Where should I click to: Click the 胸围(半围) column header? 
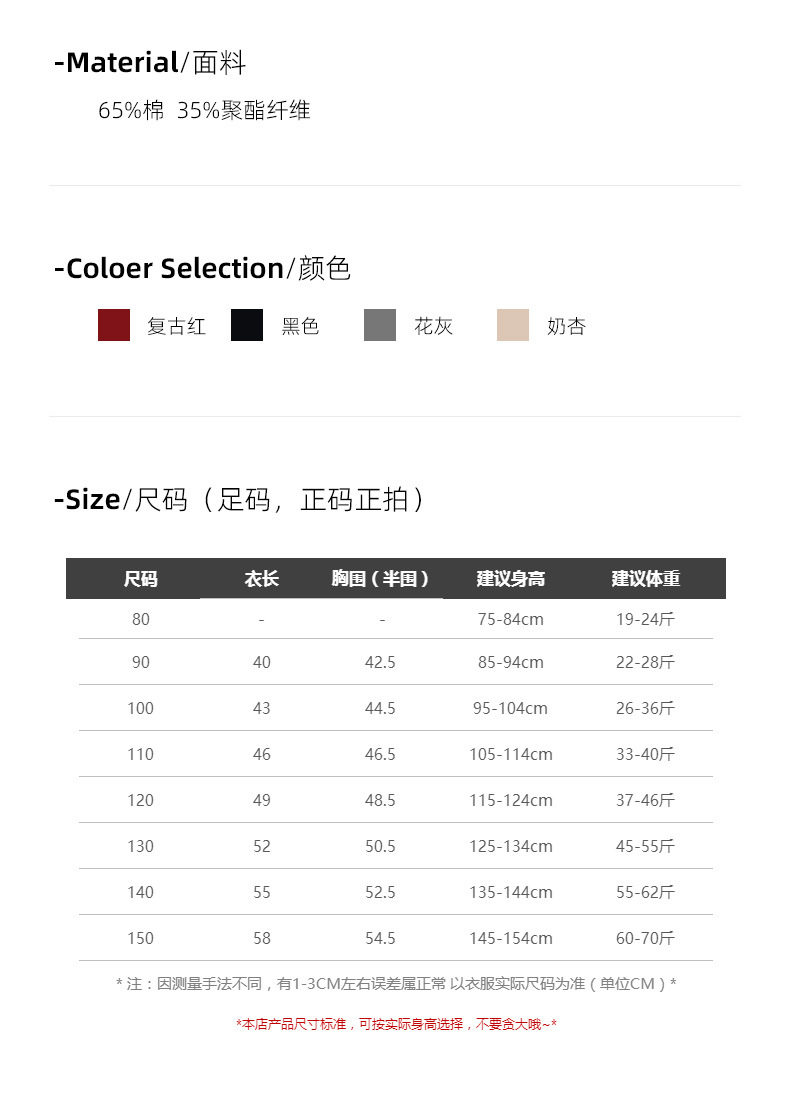pos(380,579)
